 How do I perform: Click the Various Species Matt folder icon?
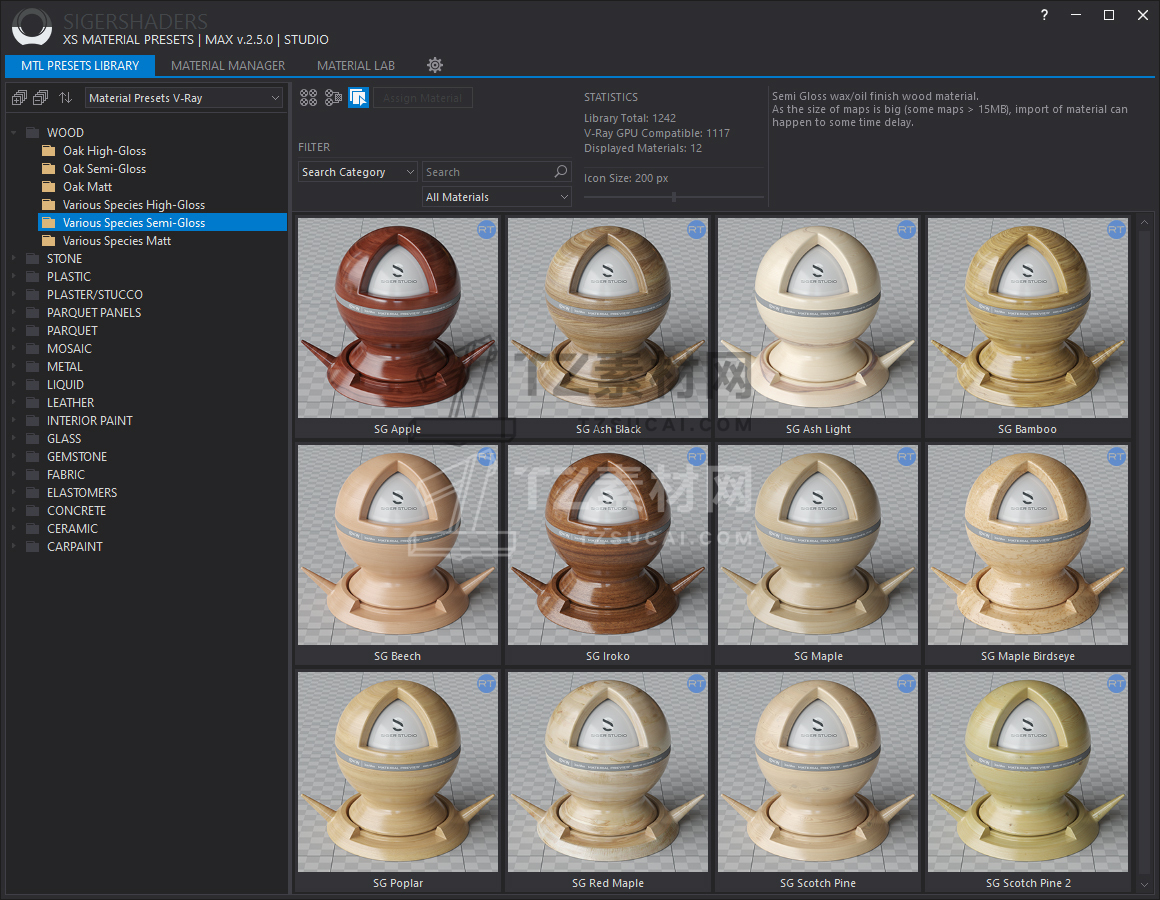click(x=49, y=240)
